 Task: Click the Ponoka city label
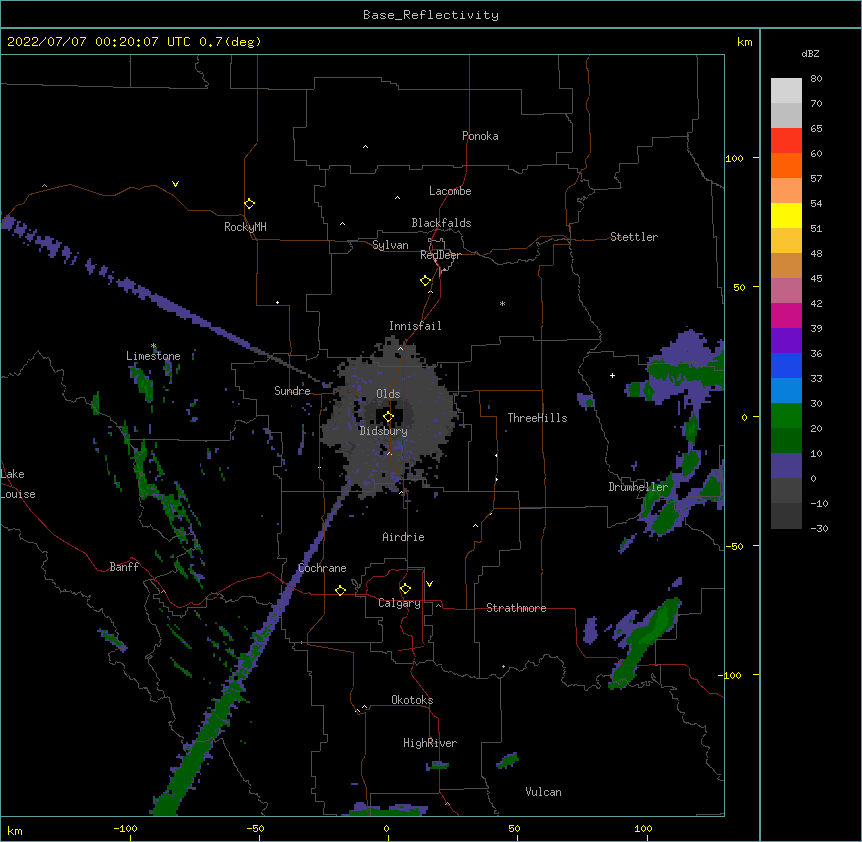[480, 136]
